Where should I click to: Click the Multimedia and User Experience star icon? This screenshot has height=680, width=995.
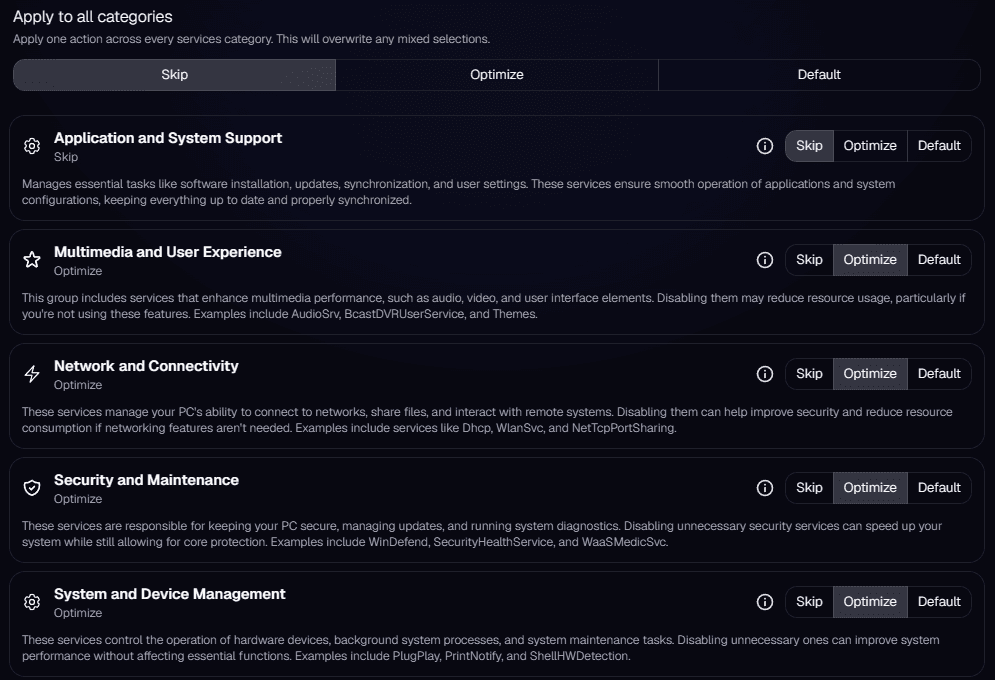click(x=32, y=259)
